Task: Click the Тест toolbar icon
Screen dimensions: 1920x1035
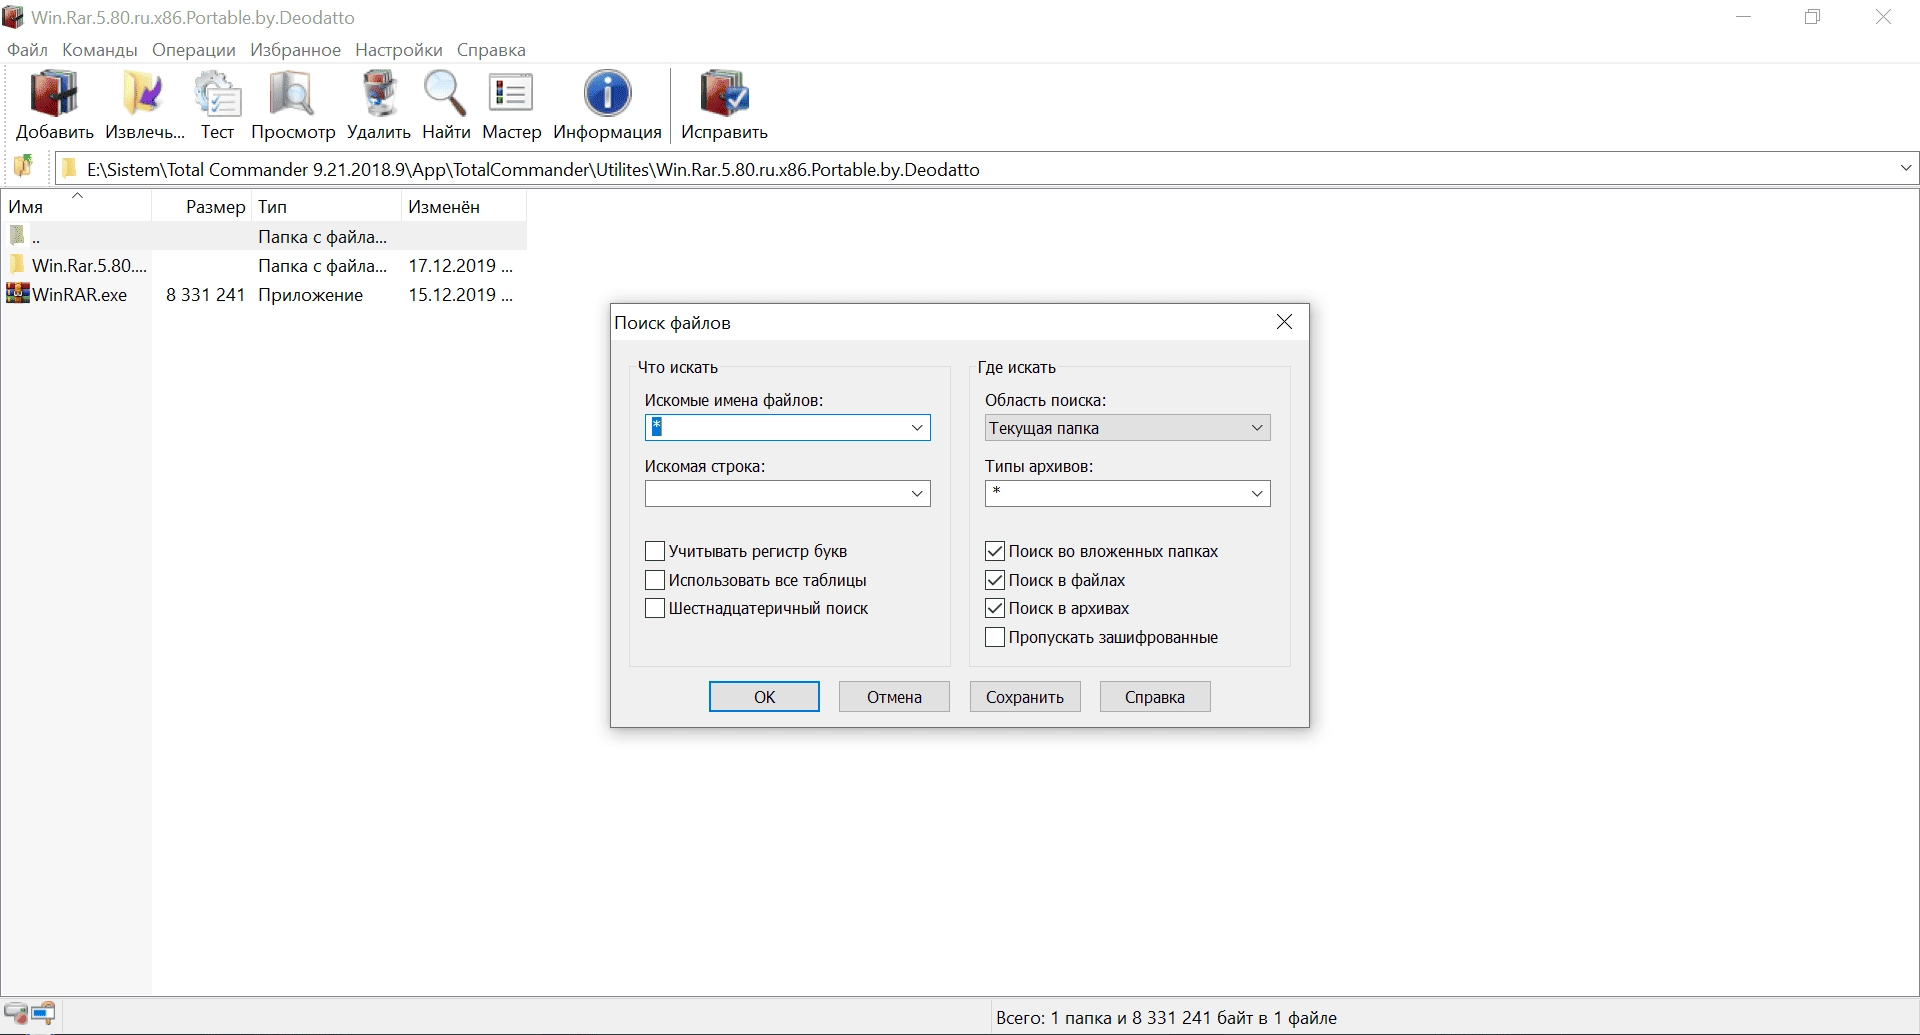Action: (x=217, y=94)
